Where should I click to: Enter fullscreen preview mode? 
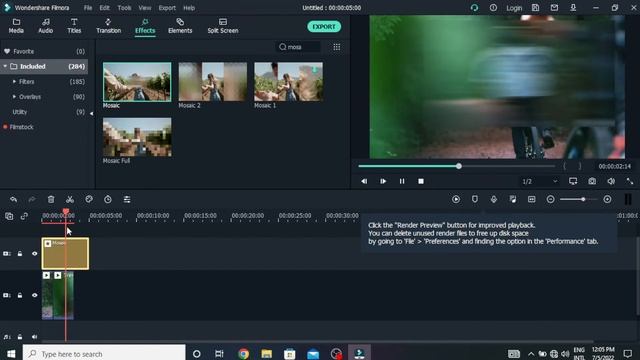click(x=630, y=181)
